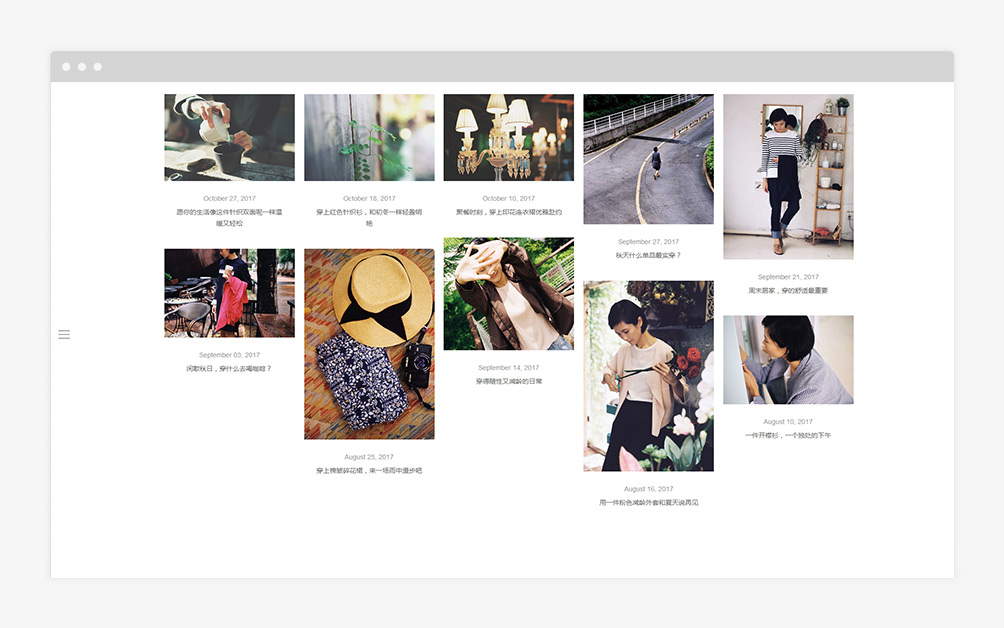This screenshot has height=628, width=1004.
Task: Select the October 27, 2017 date label
Action: 229,198
